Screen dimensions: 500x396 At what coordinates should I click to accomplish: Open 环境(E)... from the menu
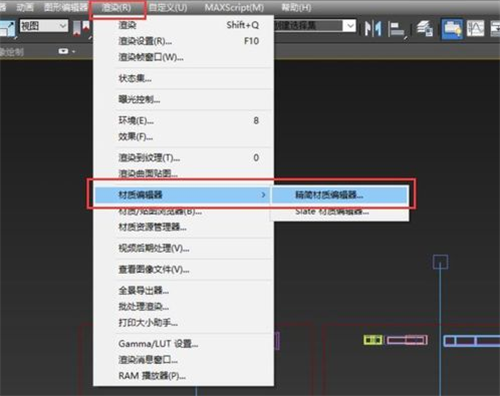184,120
